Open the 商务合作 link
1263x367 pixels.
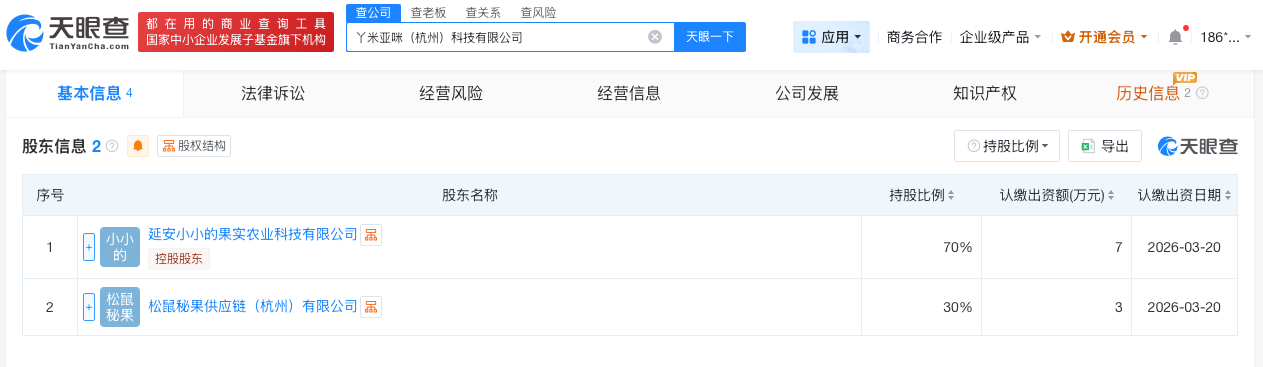(x=914, y=37)
